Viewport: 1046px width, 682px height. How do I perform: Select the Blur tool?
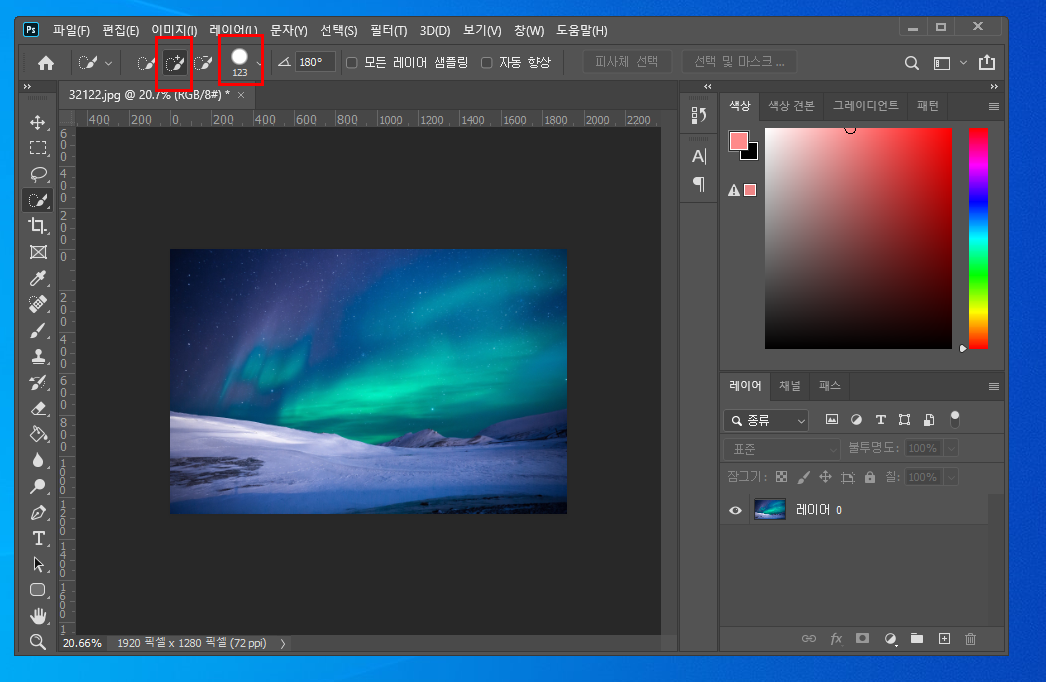[38, 460]
